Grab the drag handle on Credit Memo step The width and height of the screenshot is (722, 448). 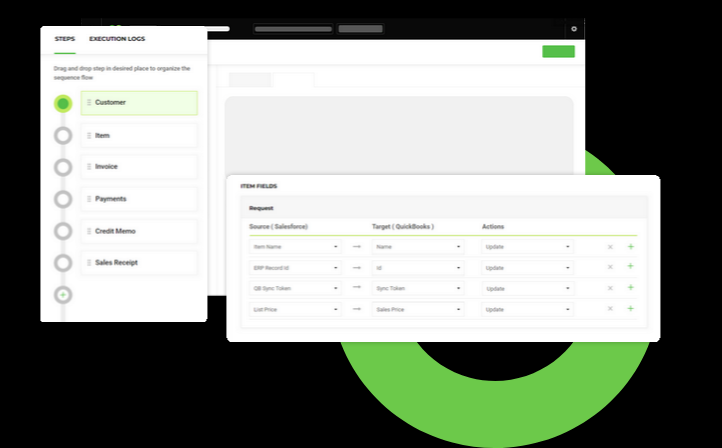[89, 231]
